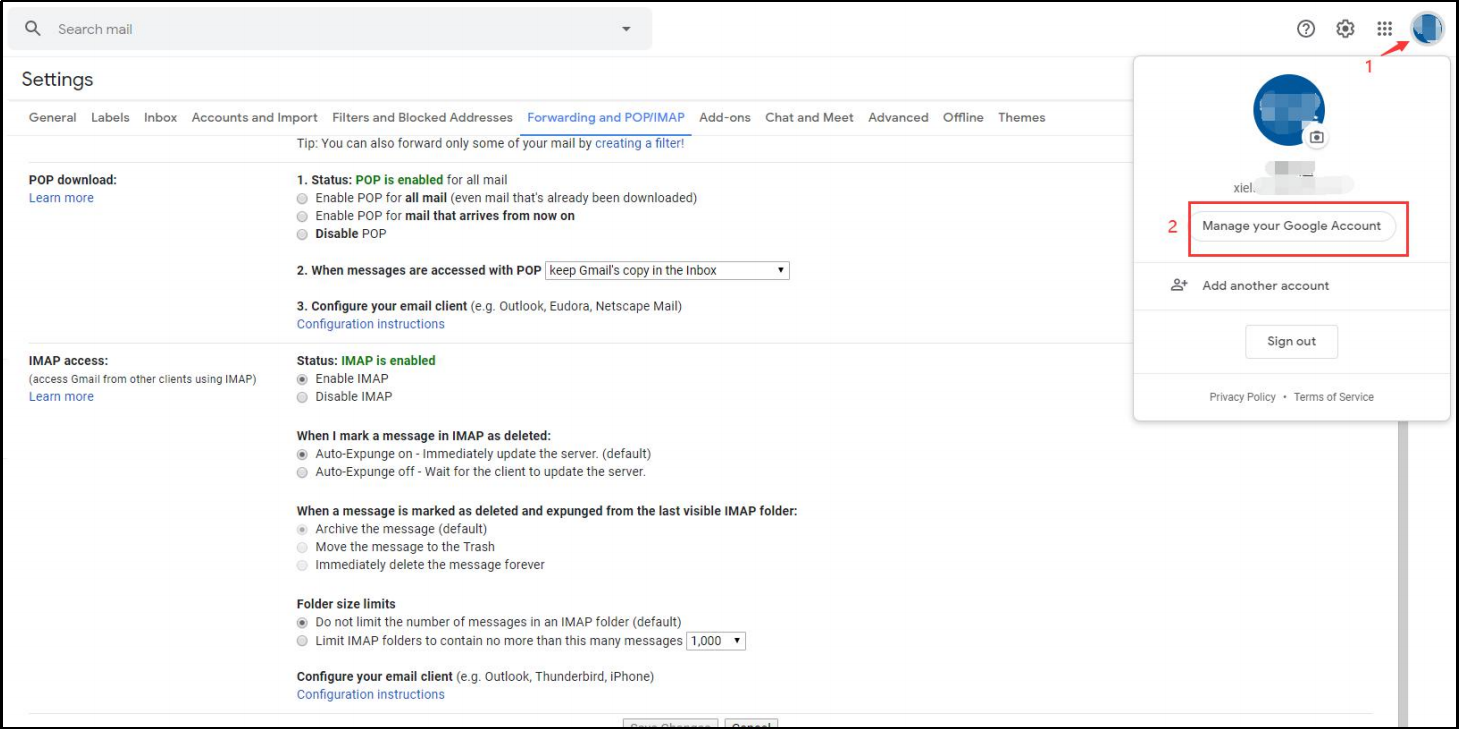Open the keep Gmail's copy dropdown

click(667, 271)
